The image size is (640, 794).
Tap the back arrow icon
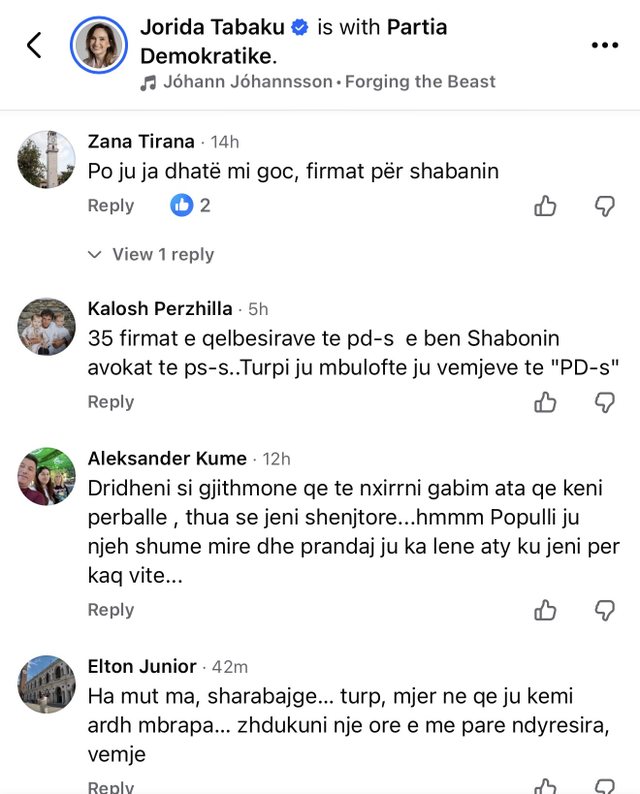pyautogui.click(x=34, y=45)
